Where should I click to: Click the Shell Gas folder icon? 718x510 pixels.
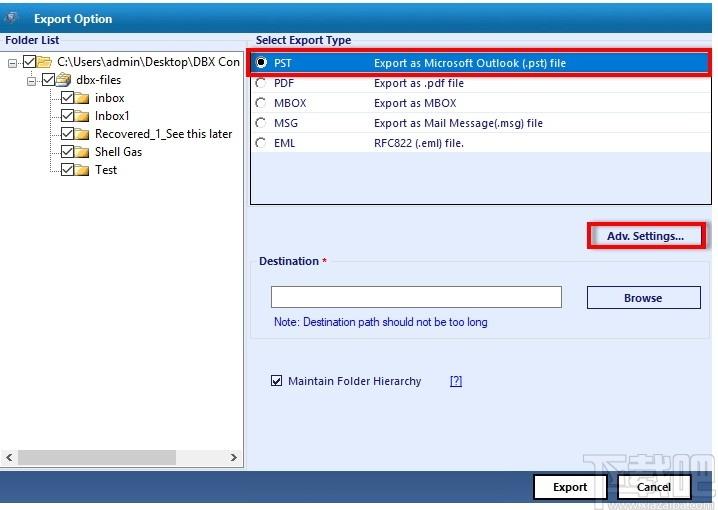point(82,152)
